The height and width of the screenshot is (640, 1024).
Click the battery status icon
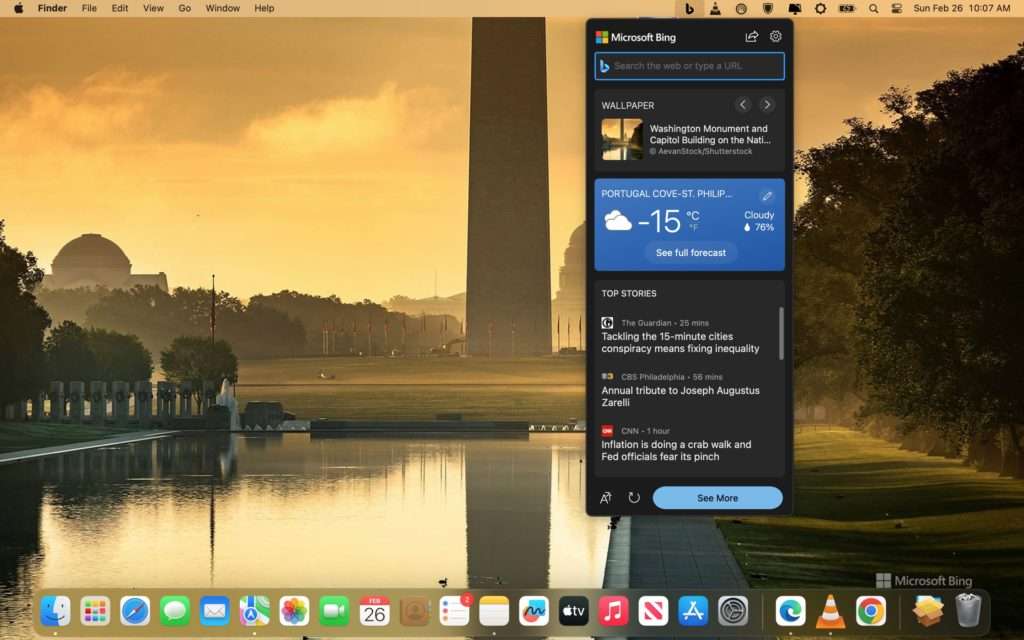847,8
